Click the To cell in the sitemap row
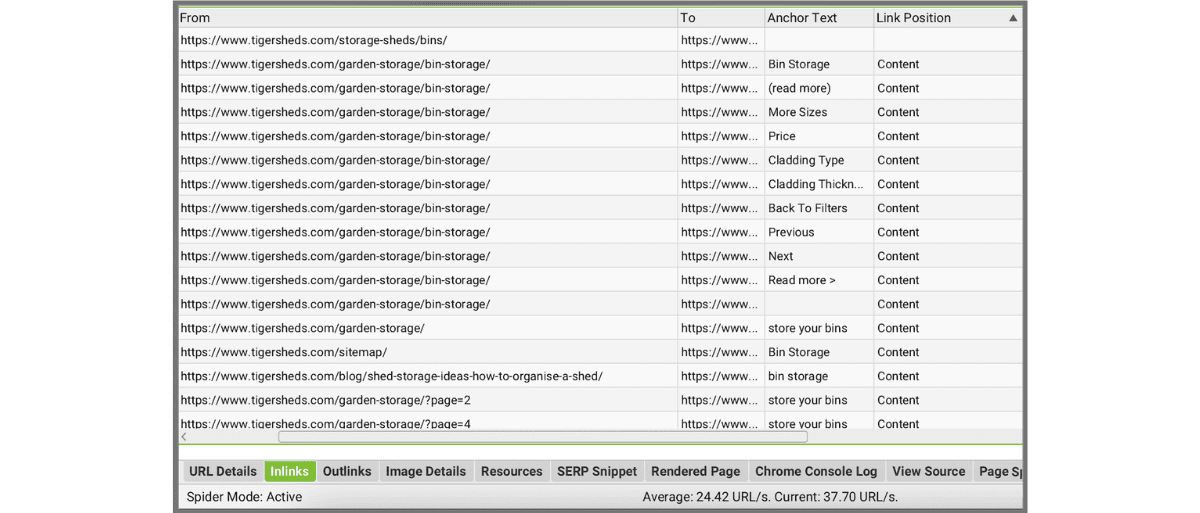Image resolution: width=1200 pixels, height=513 pixels. [x=721, y=352]
